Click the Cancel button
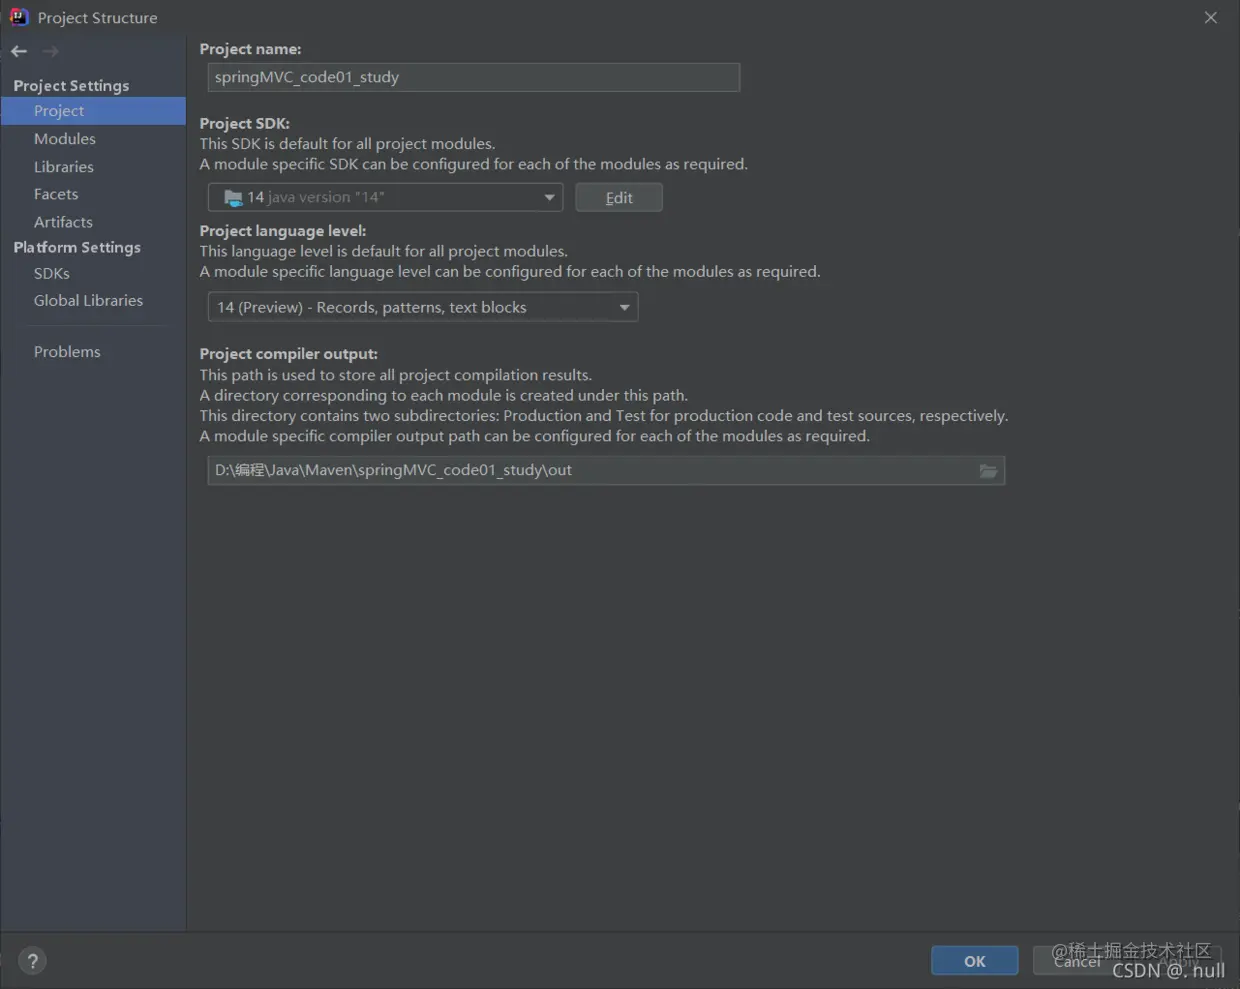 [x=1077, y=961]
